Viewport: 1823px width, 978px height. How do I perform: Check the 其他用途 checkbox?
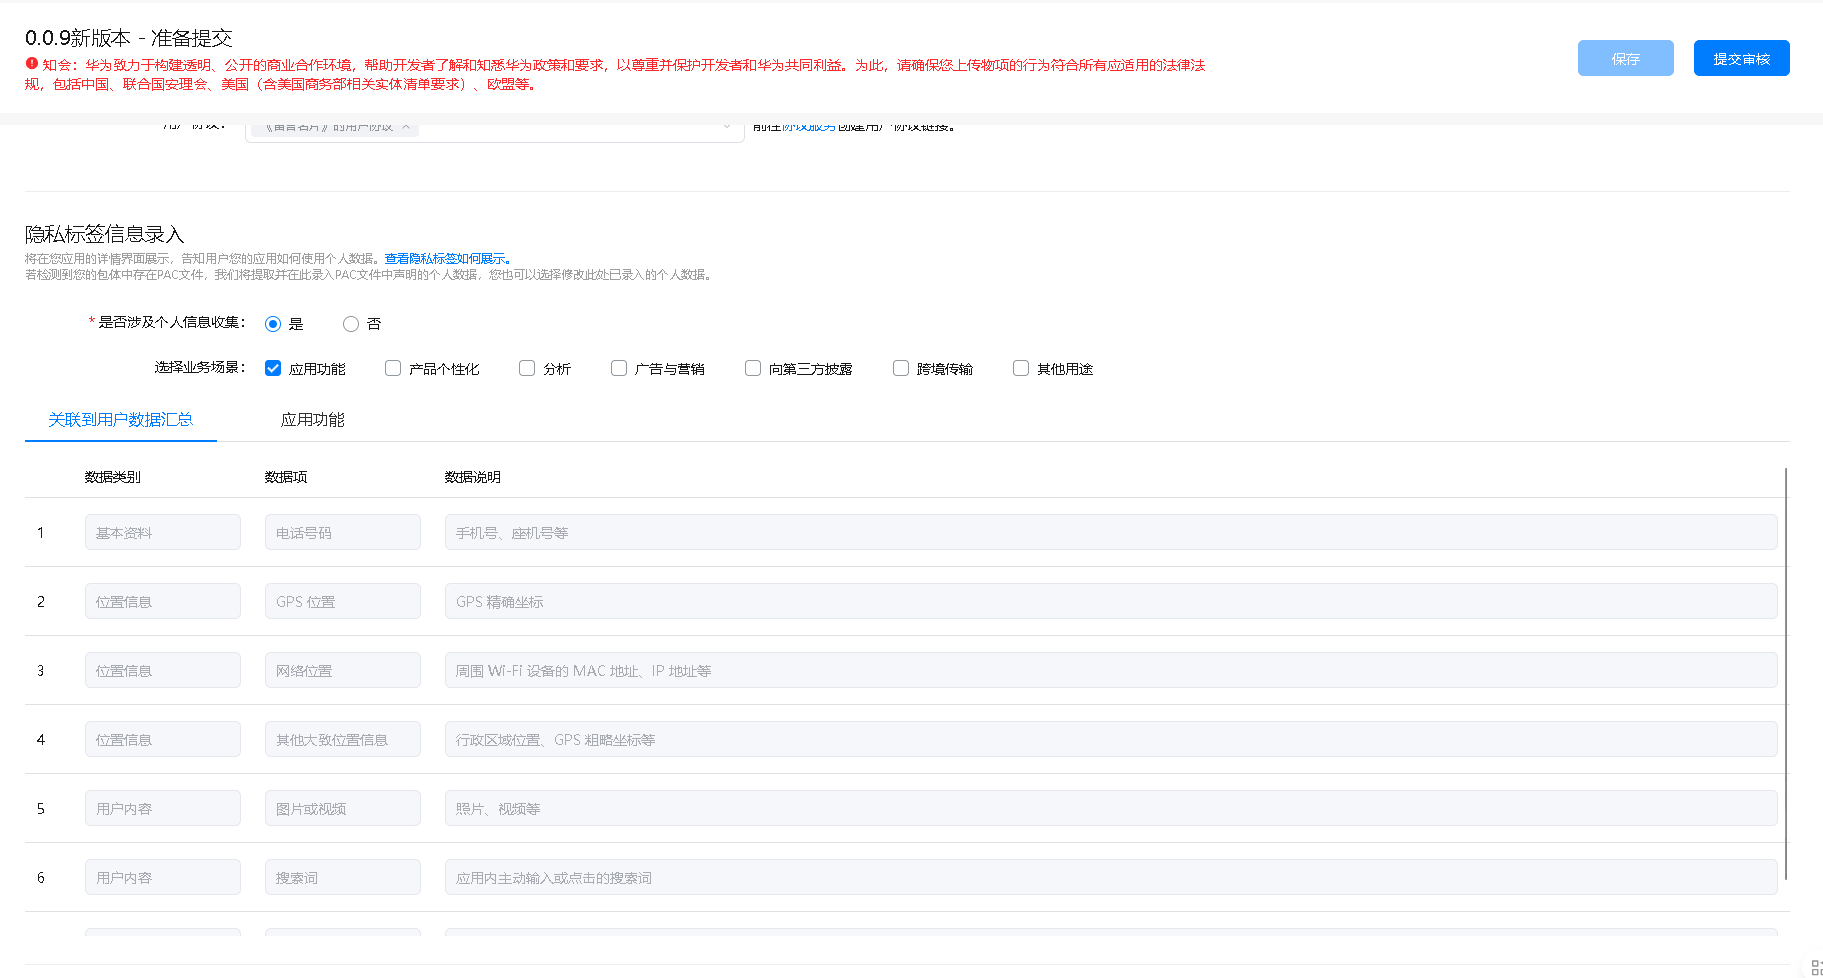[x=1021, y=368]
